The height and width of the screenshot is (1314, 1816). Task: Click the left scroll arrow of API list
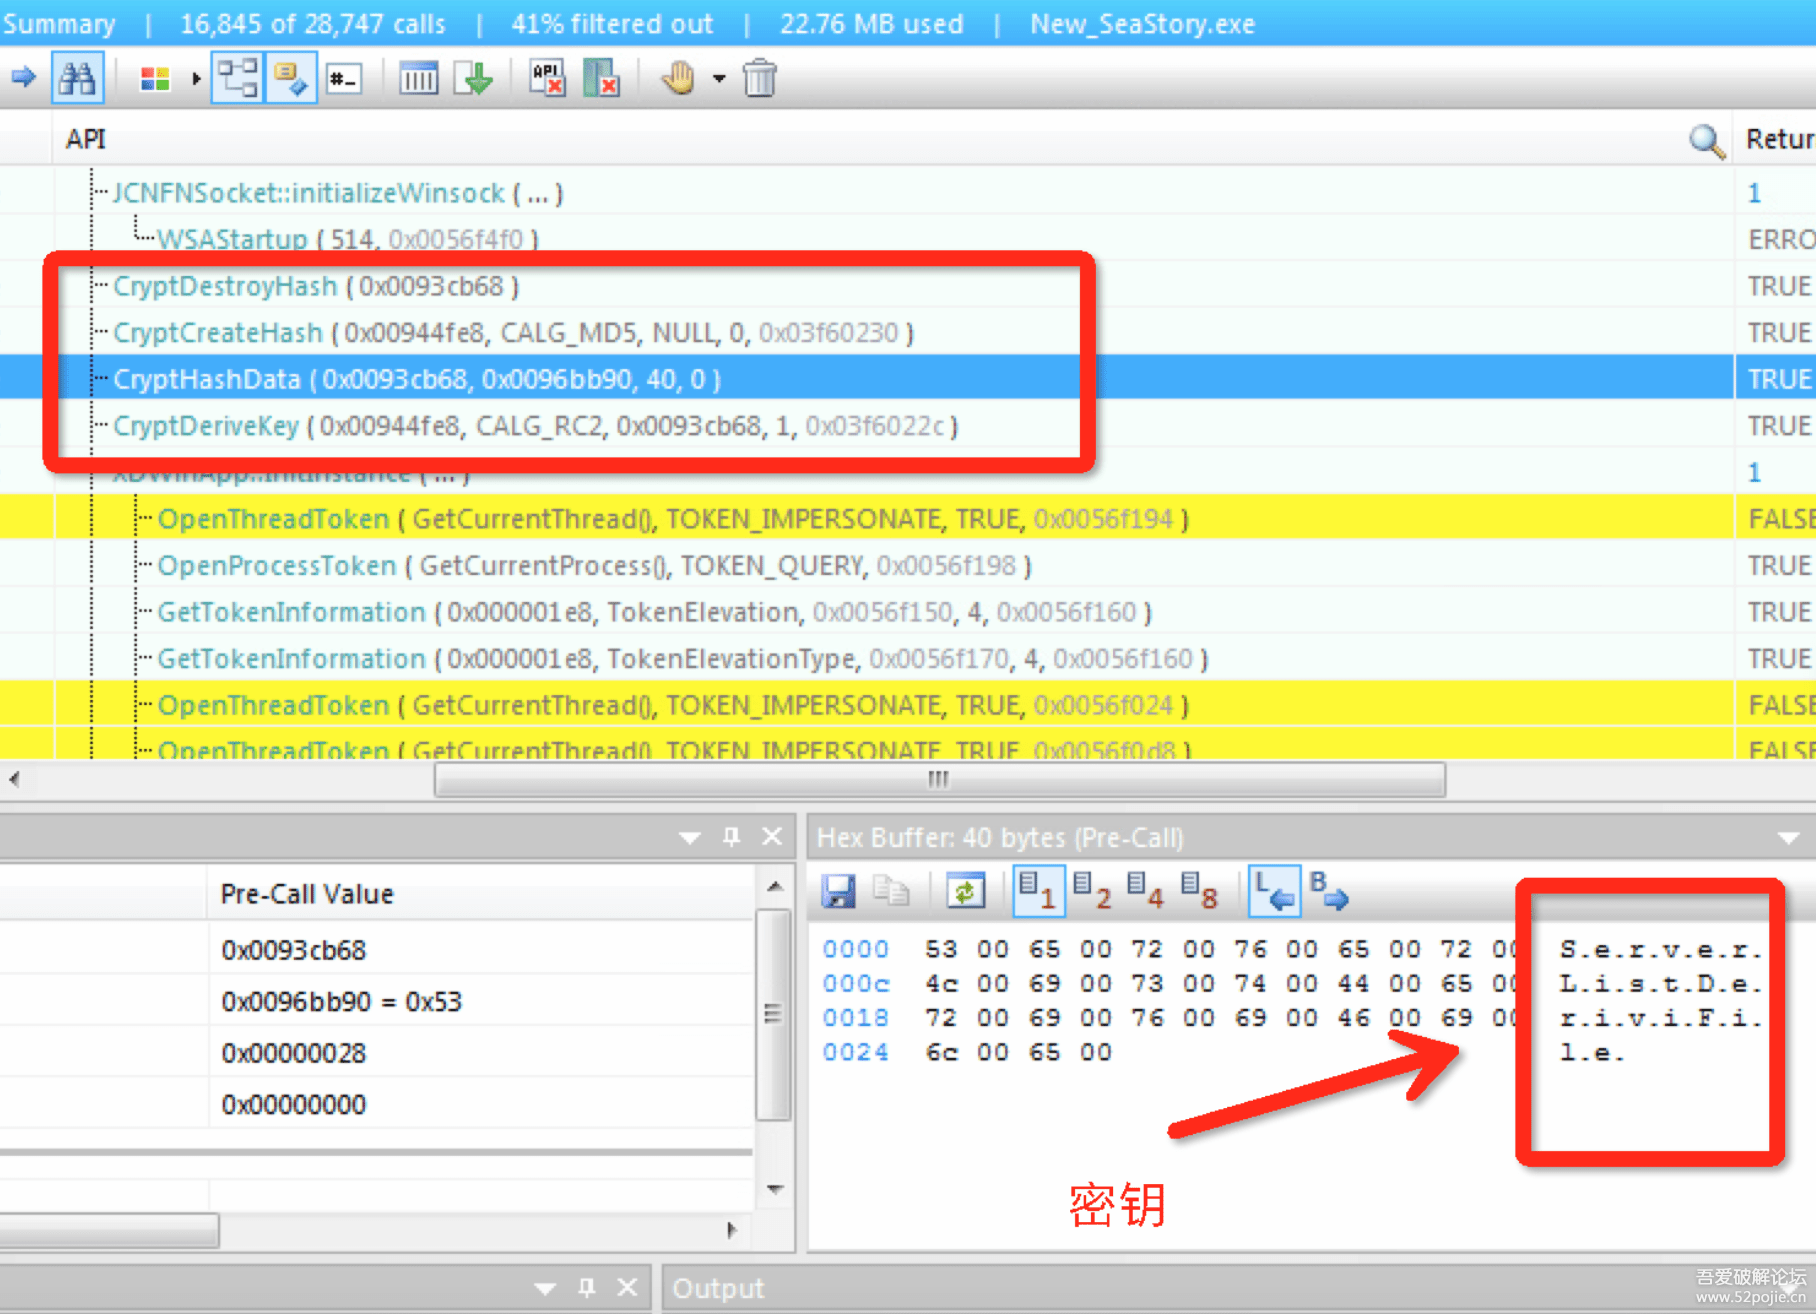pyautogui.click(x=13, y=779)
